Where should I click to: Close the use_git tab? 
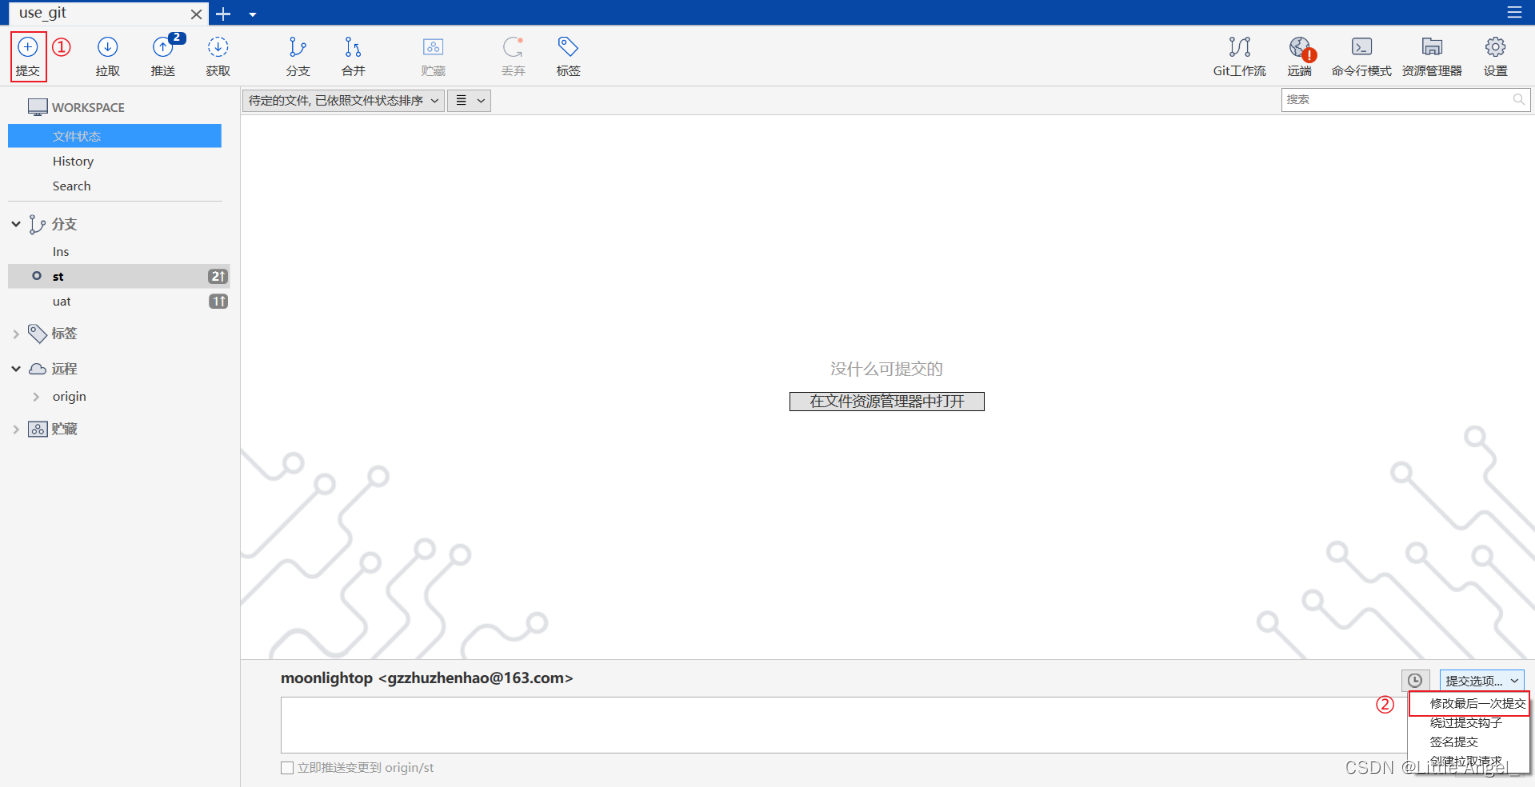(x=196, y=14)
